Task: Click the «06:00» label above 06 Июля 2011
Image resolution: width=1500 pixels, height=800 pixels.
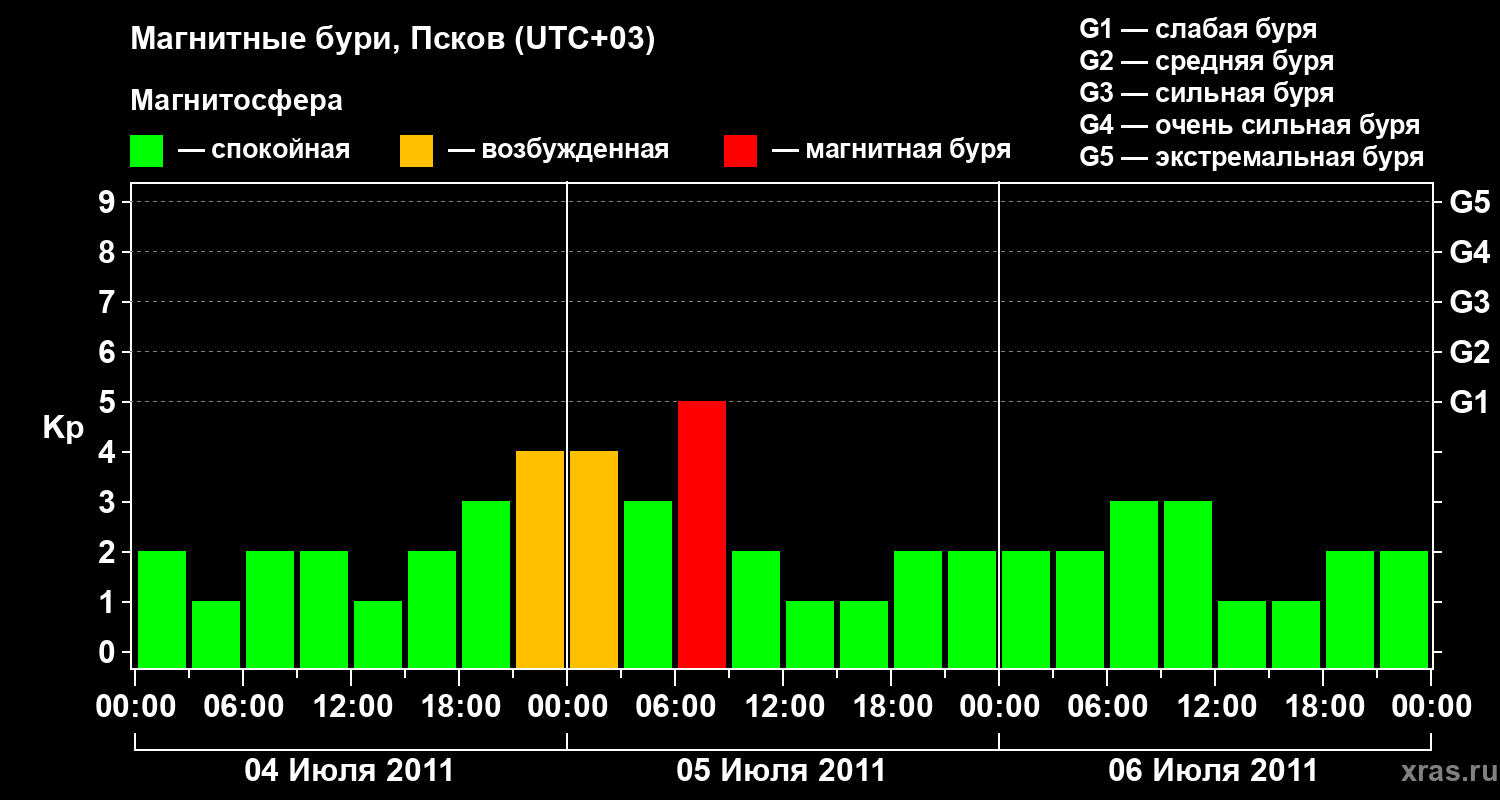Action: (x=1107, y=707)
